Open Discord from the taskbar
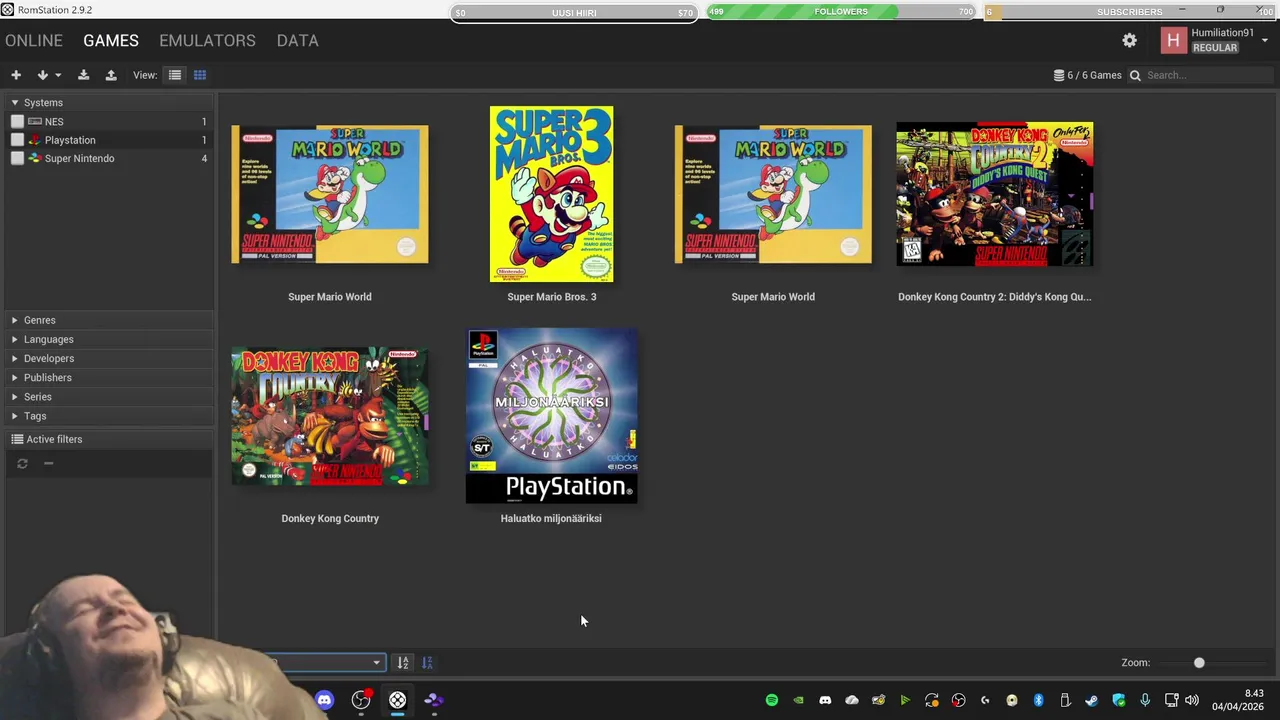Viewport: 1280px width, 720px height. (x=324, y=700)
